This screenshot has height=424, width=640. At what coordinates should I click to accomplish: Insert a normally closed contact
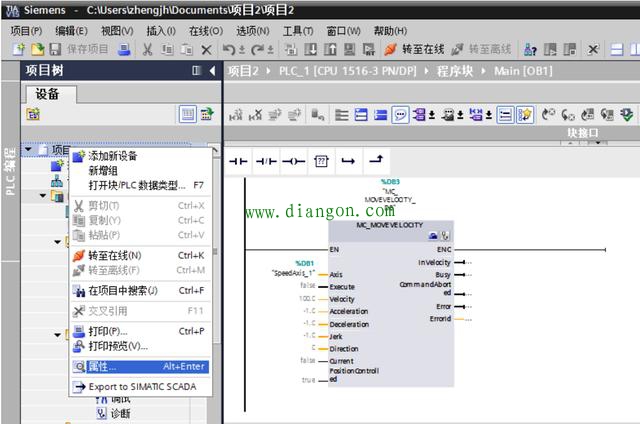(266, 160)
